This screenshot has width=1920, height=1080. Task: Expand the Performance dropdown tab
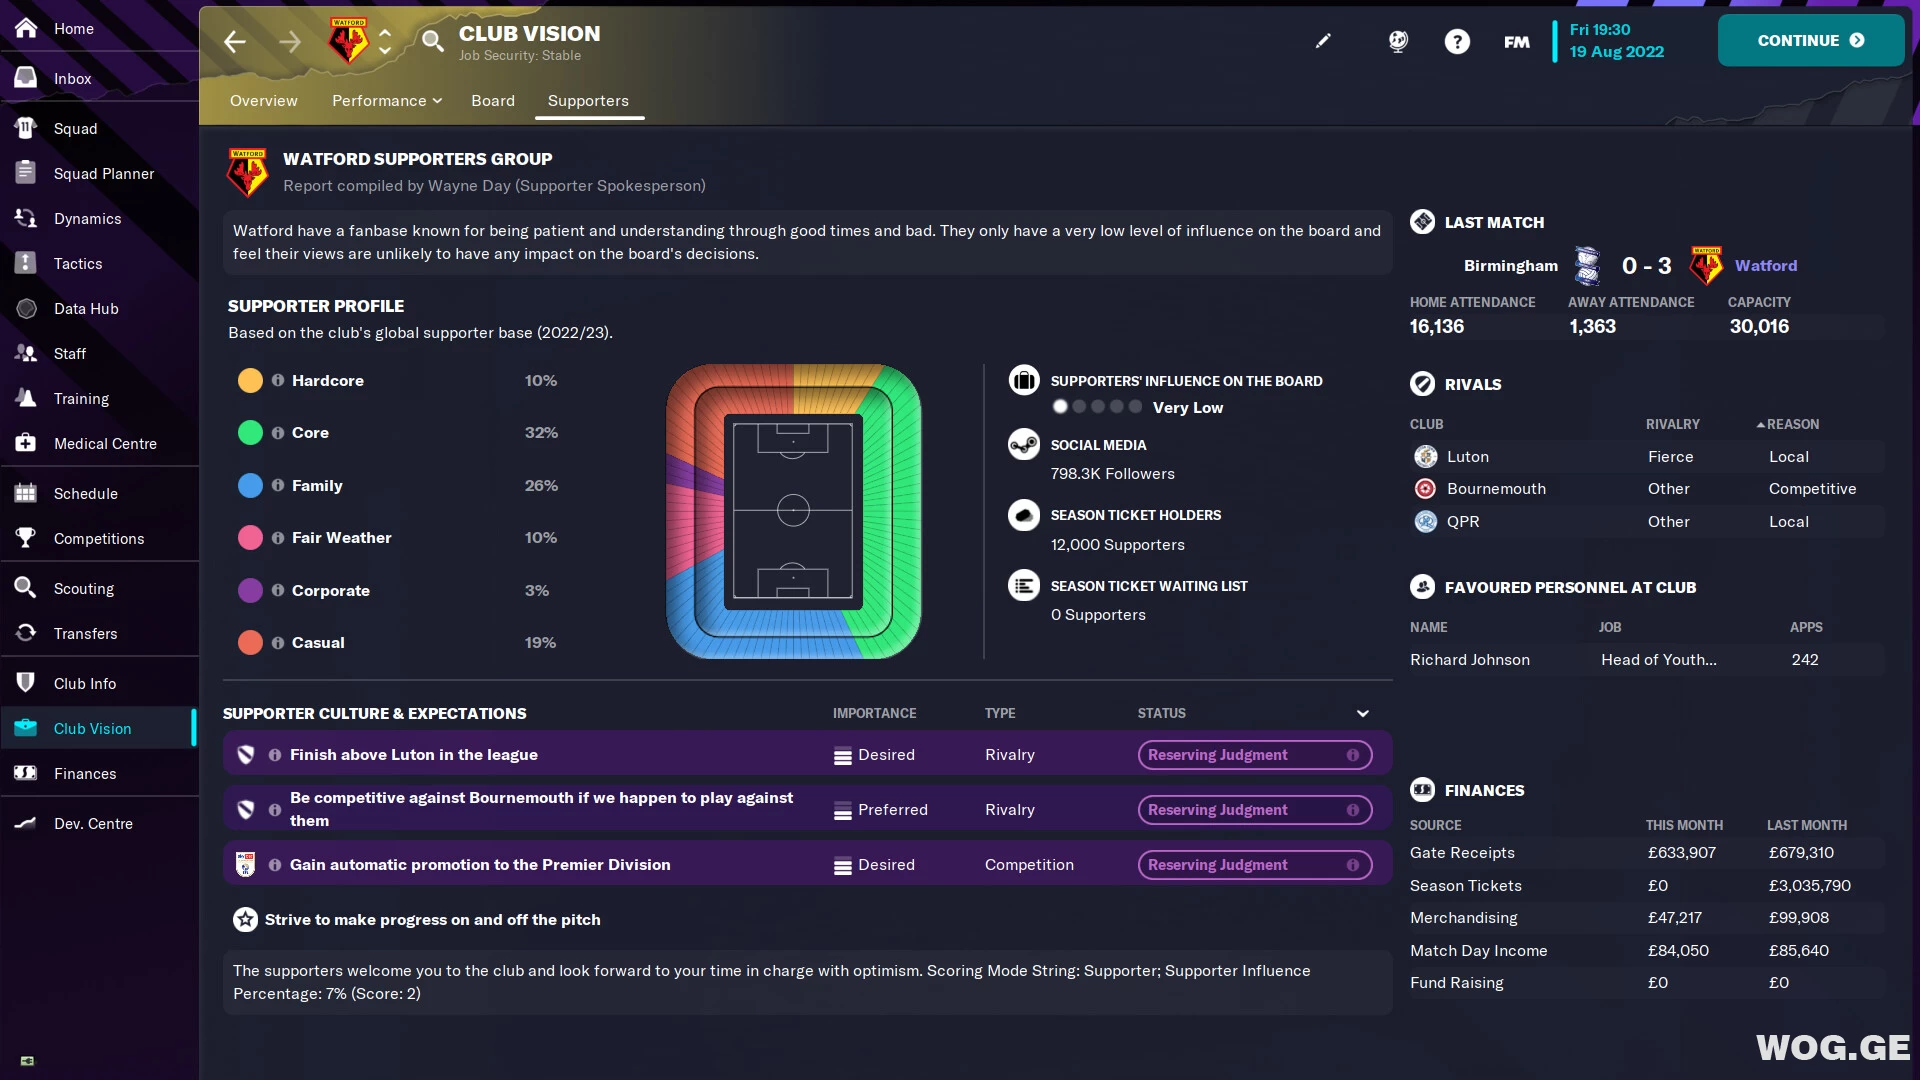pos(386,101)
